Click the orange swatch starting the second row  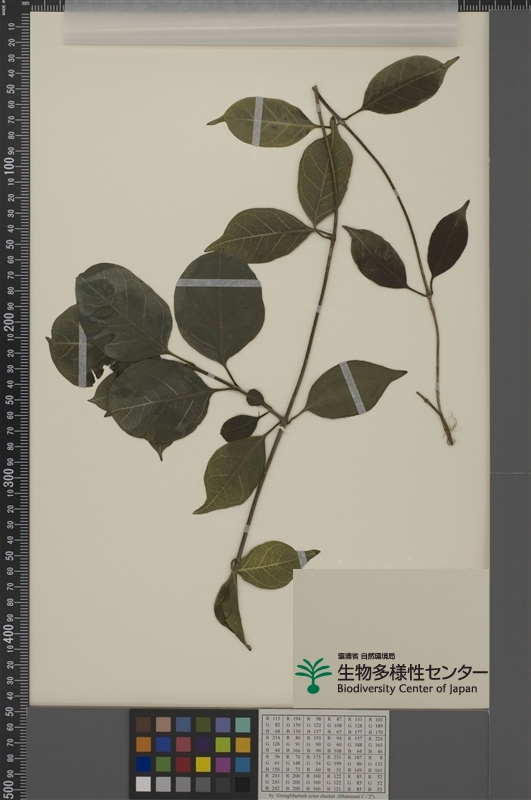(x=144, y=744)
